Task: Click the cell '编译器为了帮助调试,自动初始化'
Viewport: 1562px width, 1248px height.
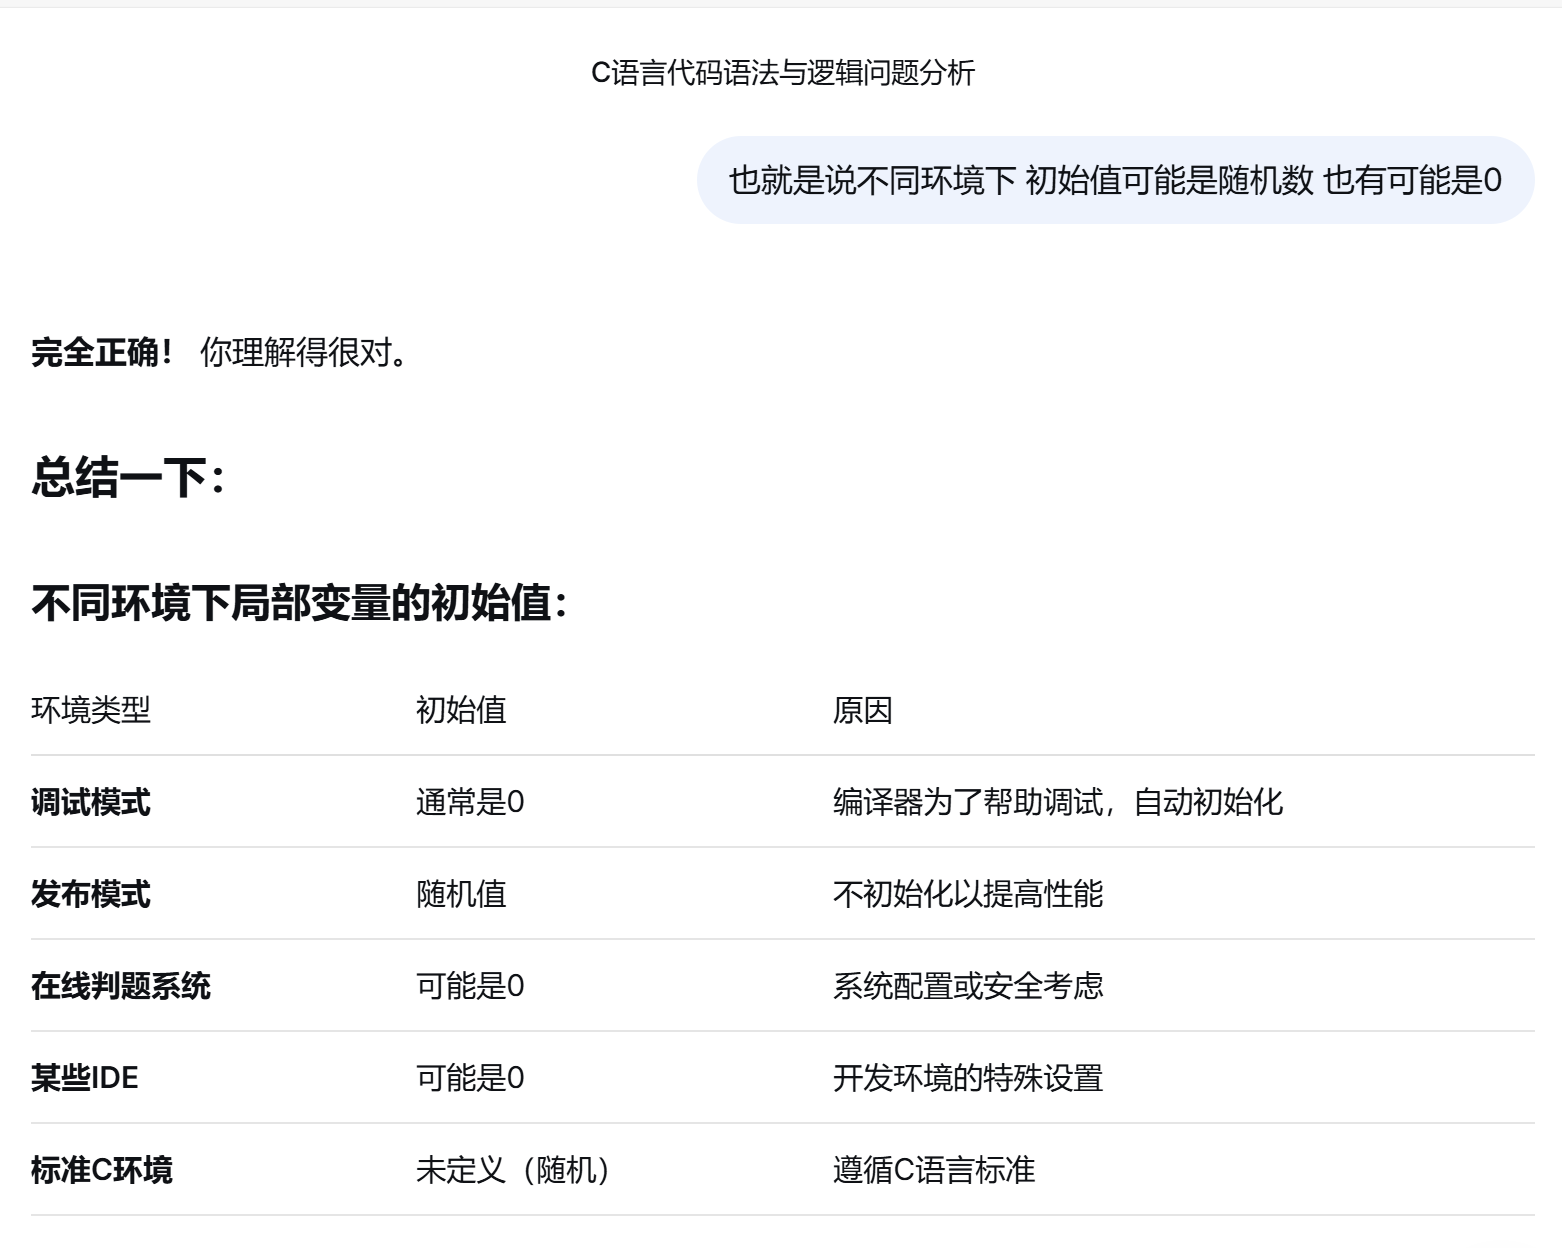Action: (x=1058, y=802)
